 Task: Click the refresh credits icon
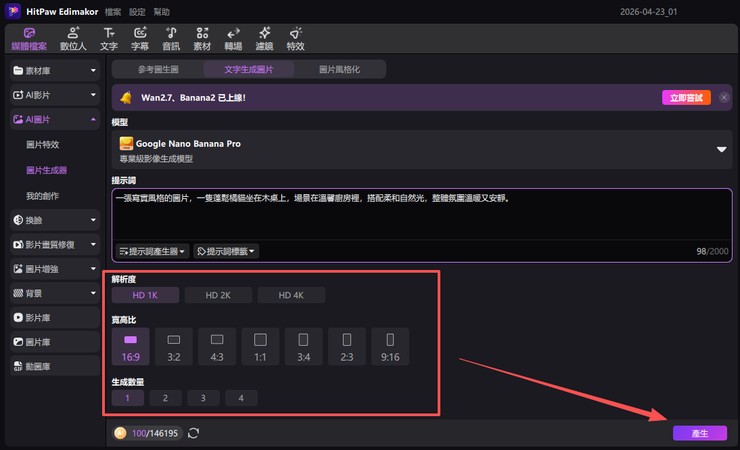click(x=193, y=433)
